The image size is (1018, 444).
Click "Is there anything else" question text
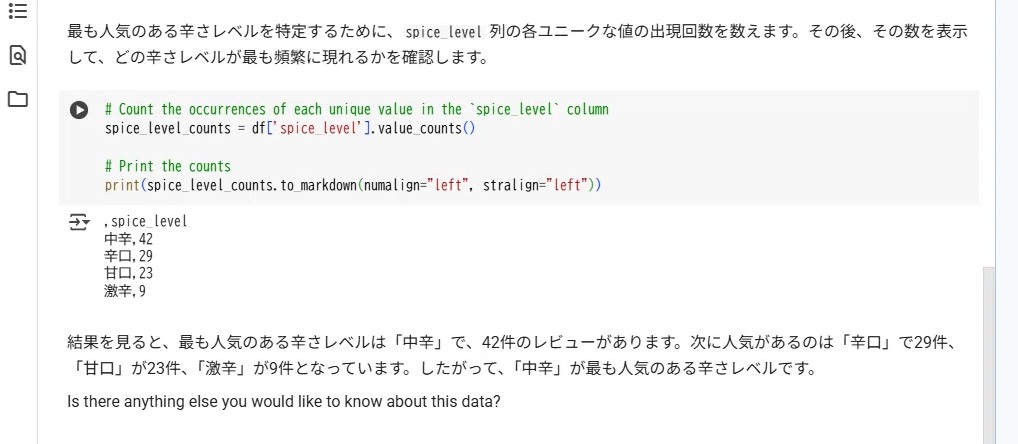point(283,402)
